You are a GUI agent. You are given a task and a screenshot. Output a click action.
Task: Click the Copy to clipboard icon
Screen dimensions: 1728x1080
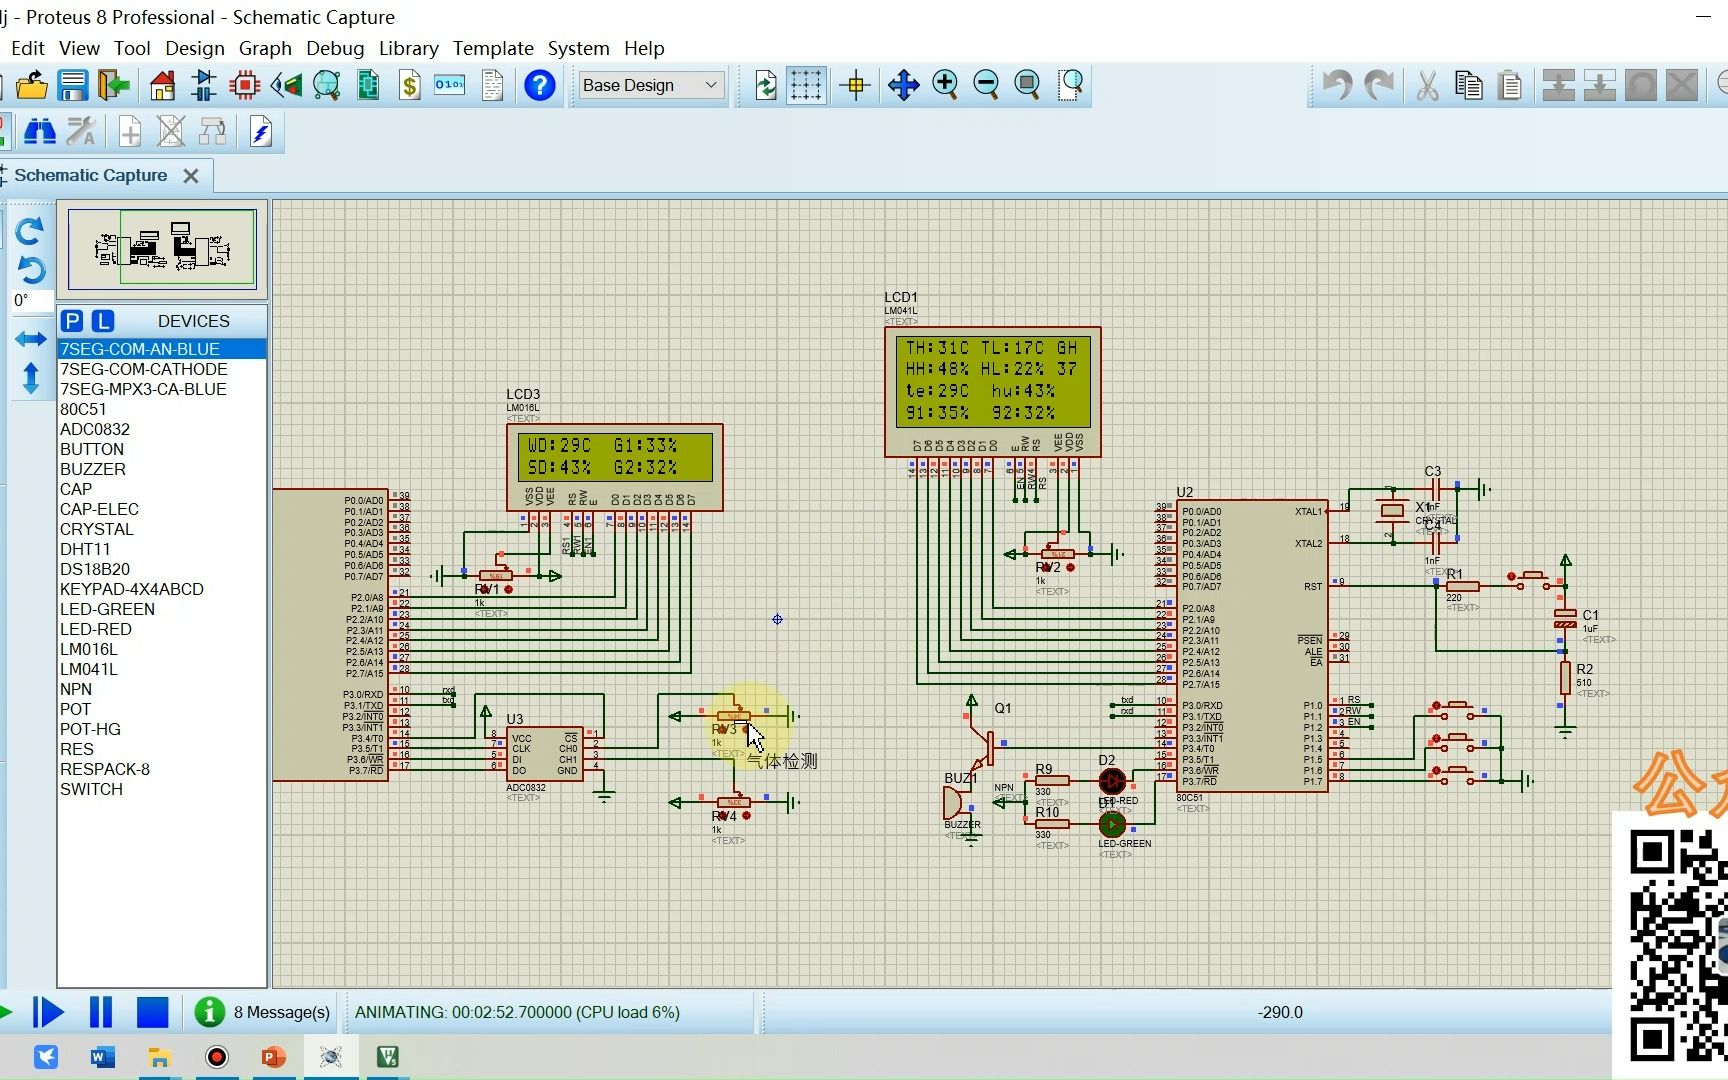pos(1469,85)
